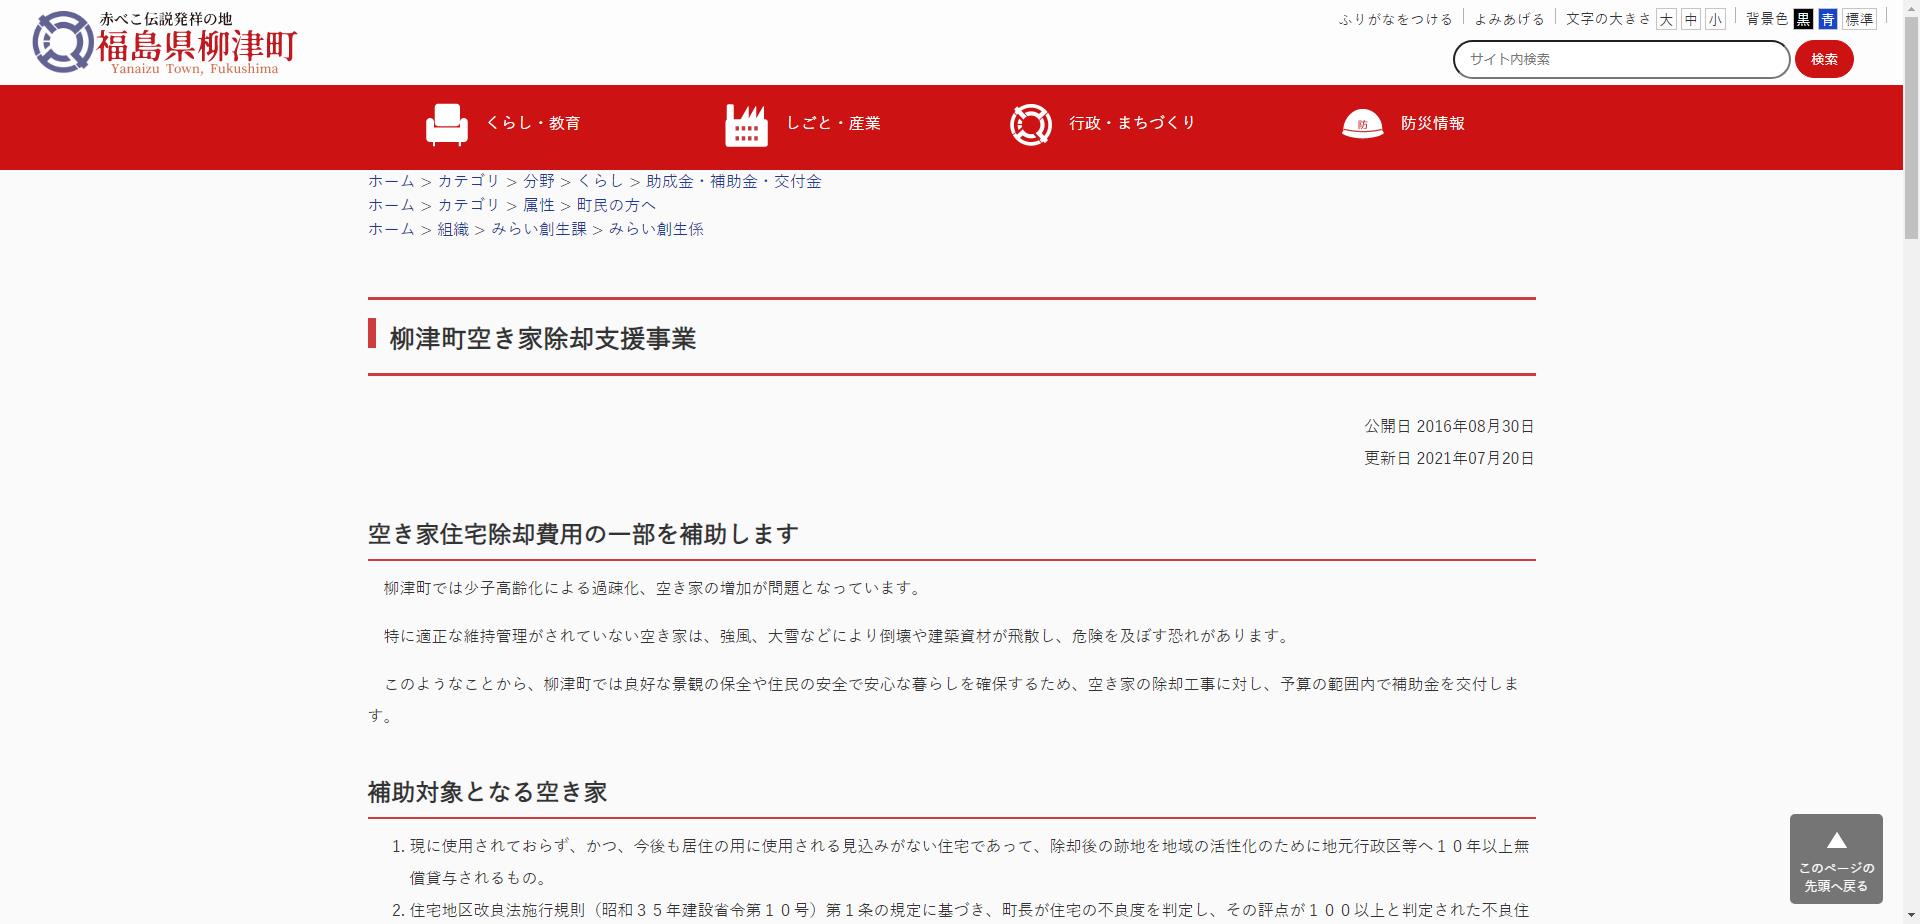Open the 分野 breadcrumb link
Screen dimensions: 1920x924
(539, 181)
